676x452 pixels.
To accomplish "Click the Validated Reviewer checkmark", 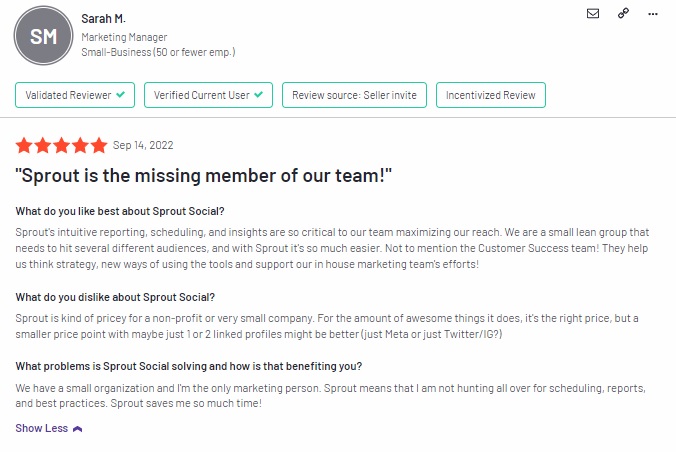I will (121, 94).
